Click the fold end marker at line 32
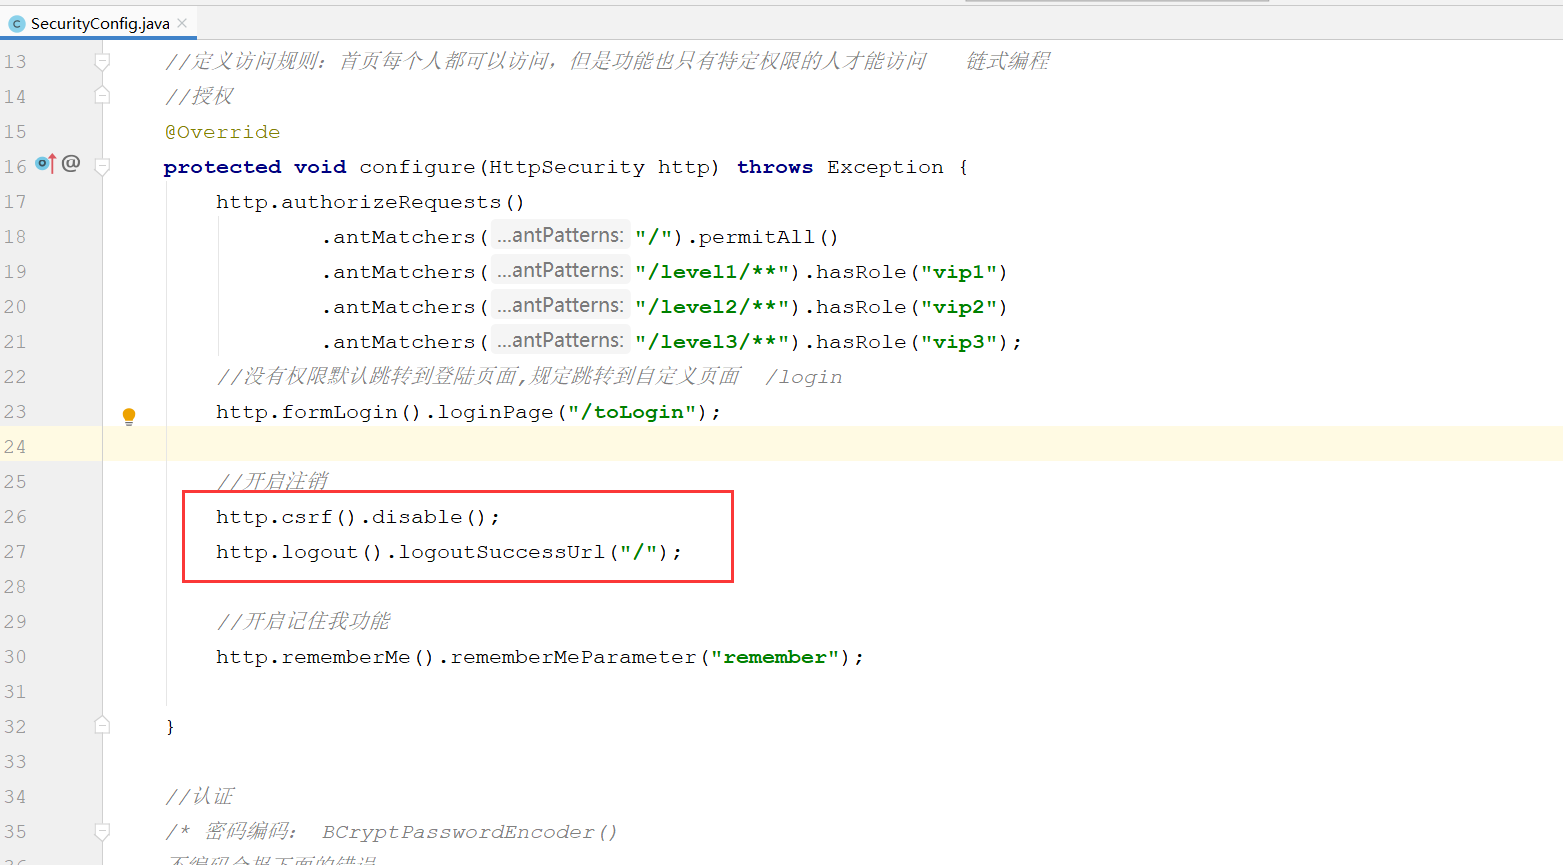1563x865 pixels. [102, 725]
